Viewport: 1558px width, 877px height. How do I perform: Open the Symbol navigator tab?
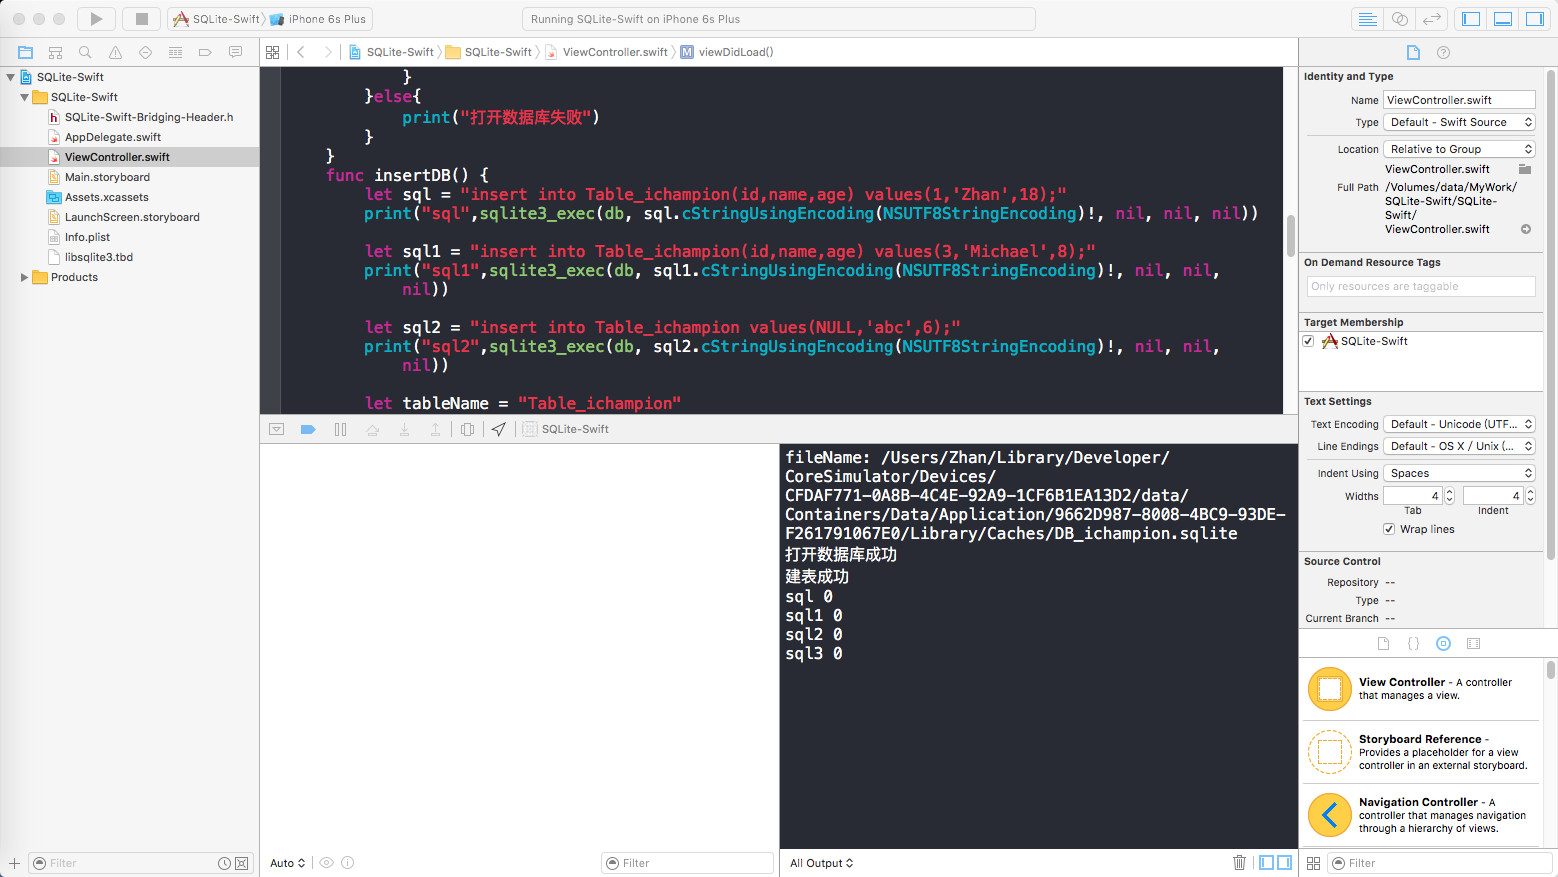coord(56,52)
